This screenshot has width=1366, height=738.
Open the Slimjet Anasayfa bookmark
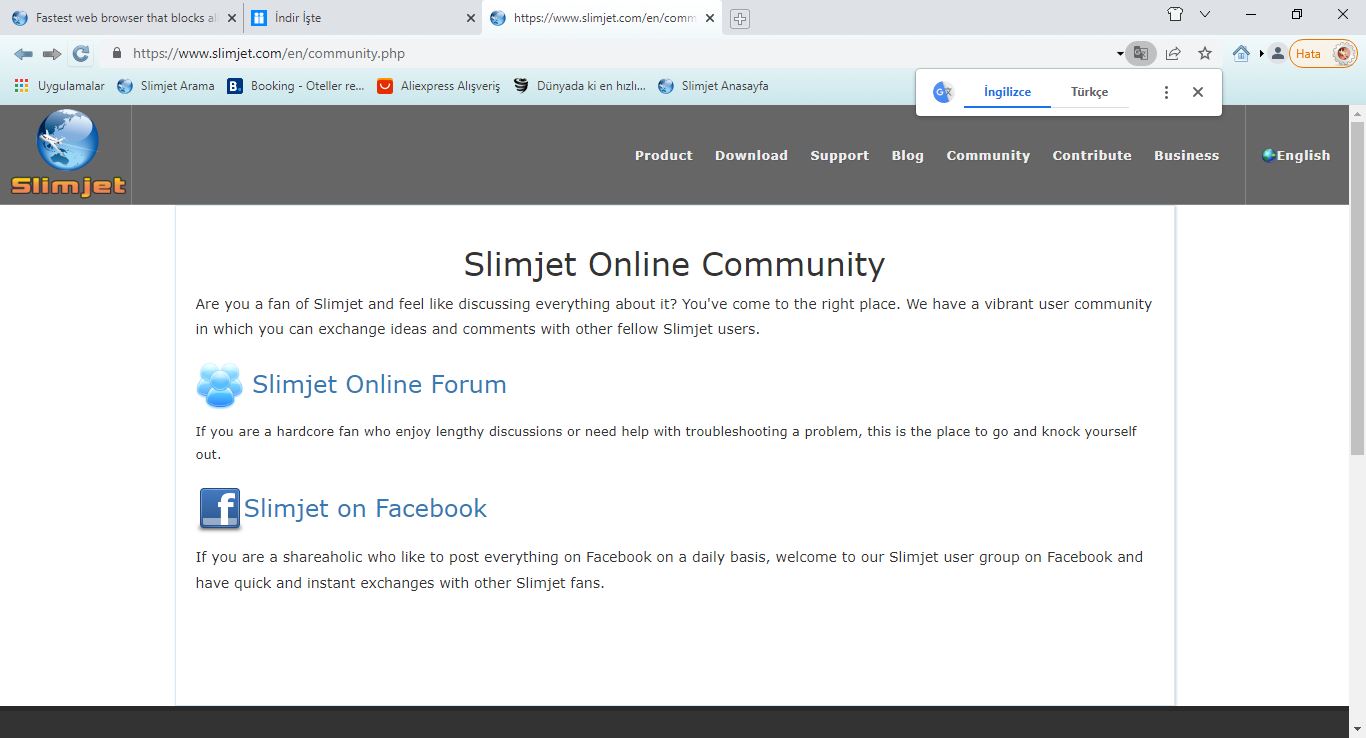click(x=714, y=86)
